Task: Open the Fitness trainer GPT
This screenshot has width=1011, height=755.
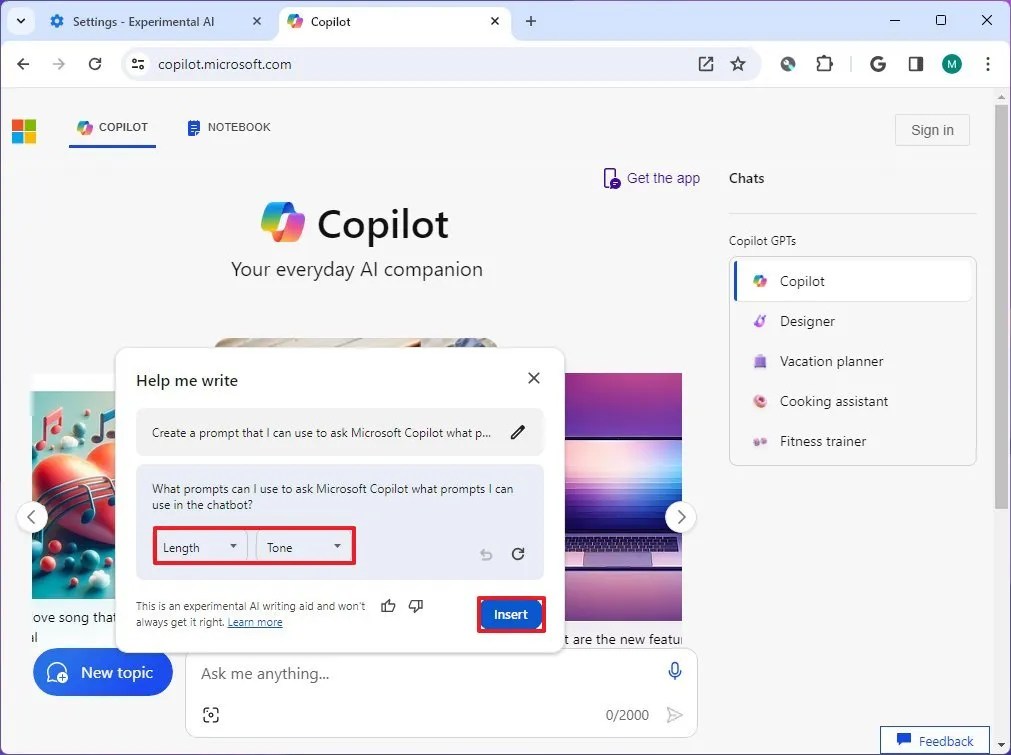Action: [823, 441]
